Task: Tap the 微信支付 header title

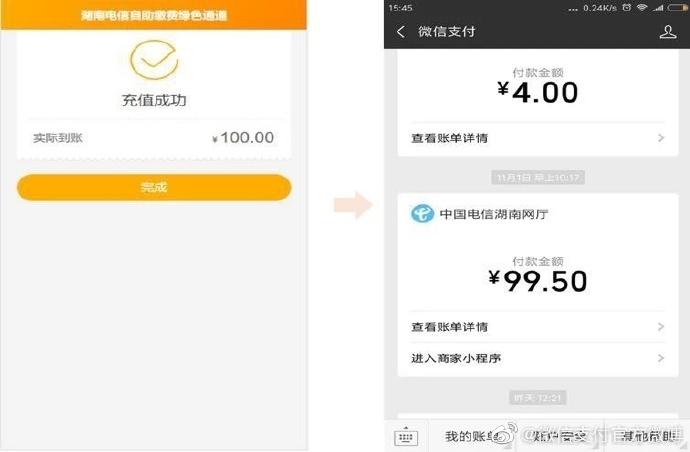Action: point(449,32)
